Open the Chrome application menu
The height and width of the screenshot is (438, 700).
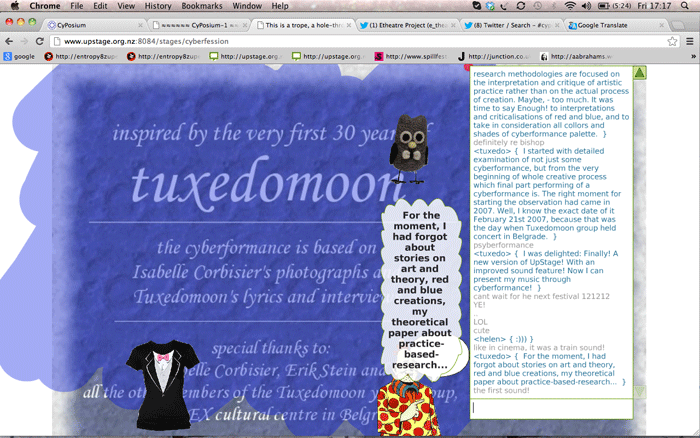[45, 6]
